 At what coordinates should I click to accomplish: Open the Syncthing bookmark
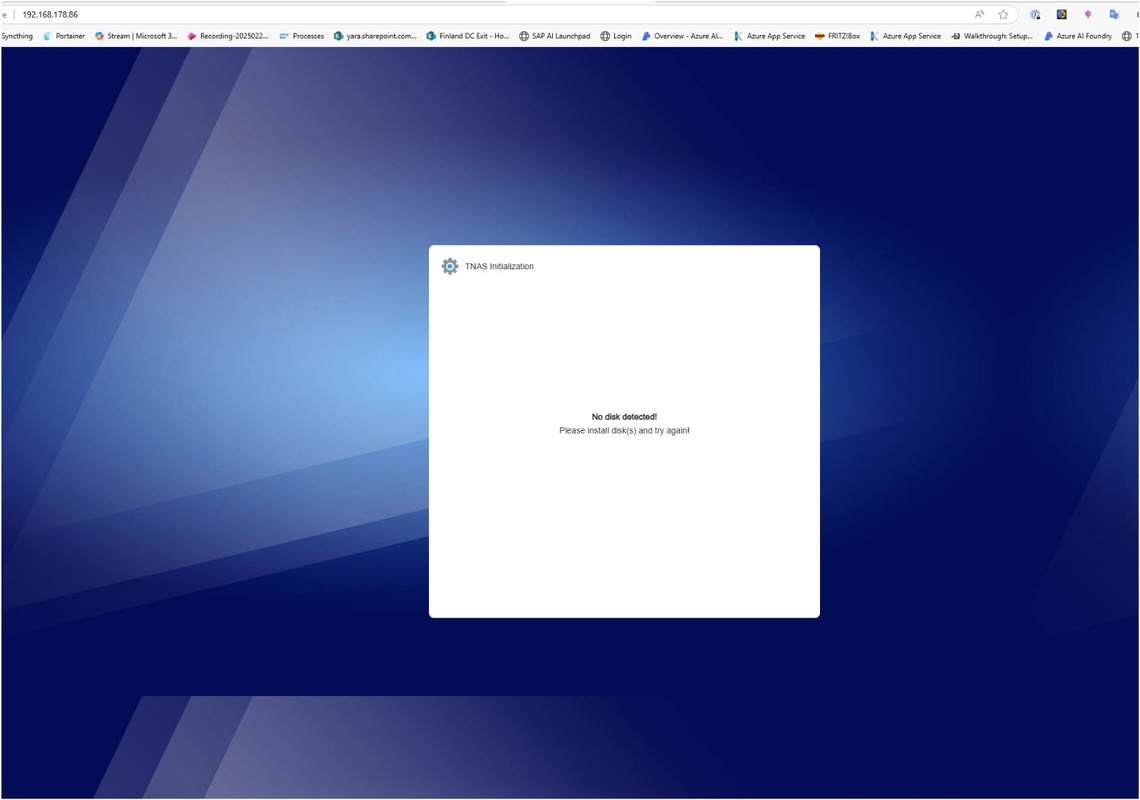pos(17,36)
